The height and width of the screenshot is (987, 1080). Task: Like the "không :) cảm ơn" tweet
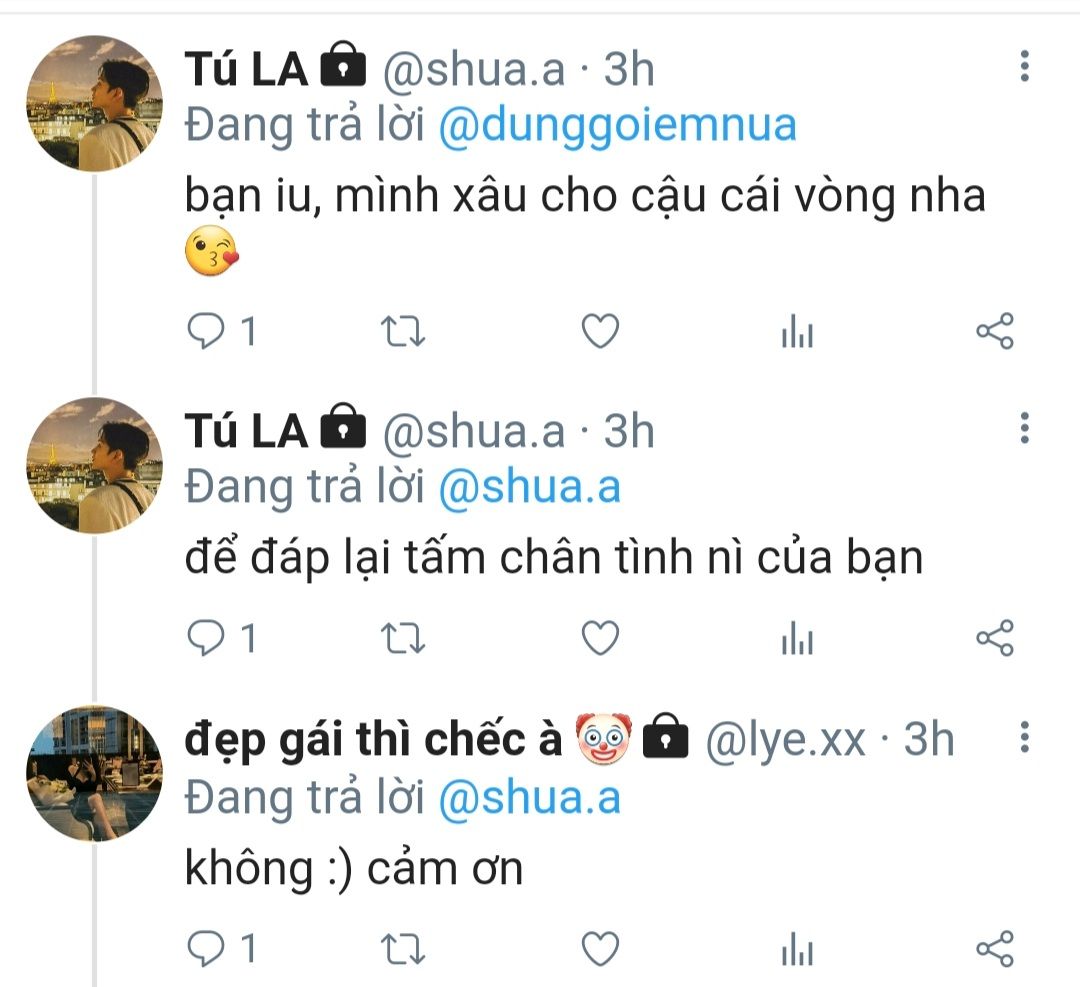[600, 947]
